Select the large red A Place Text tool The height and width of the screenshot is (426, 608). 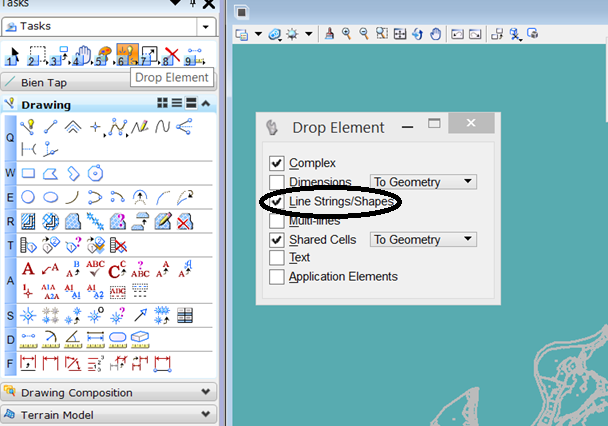[28, 268]
